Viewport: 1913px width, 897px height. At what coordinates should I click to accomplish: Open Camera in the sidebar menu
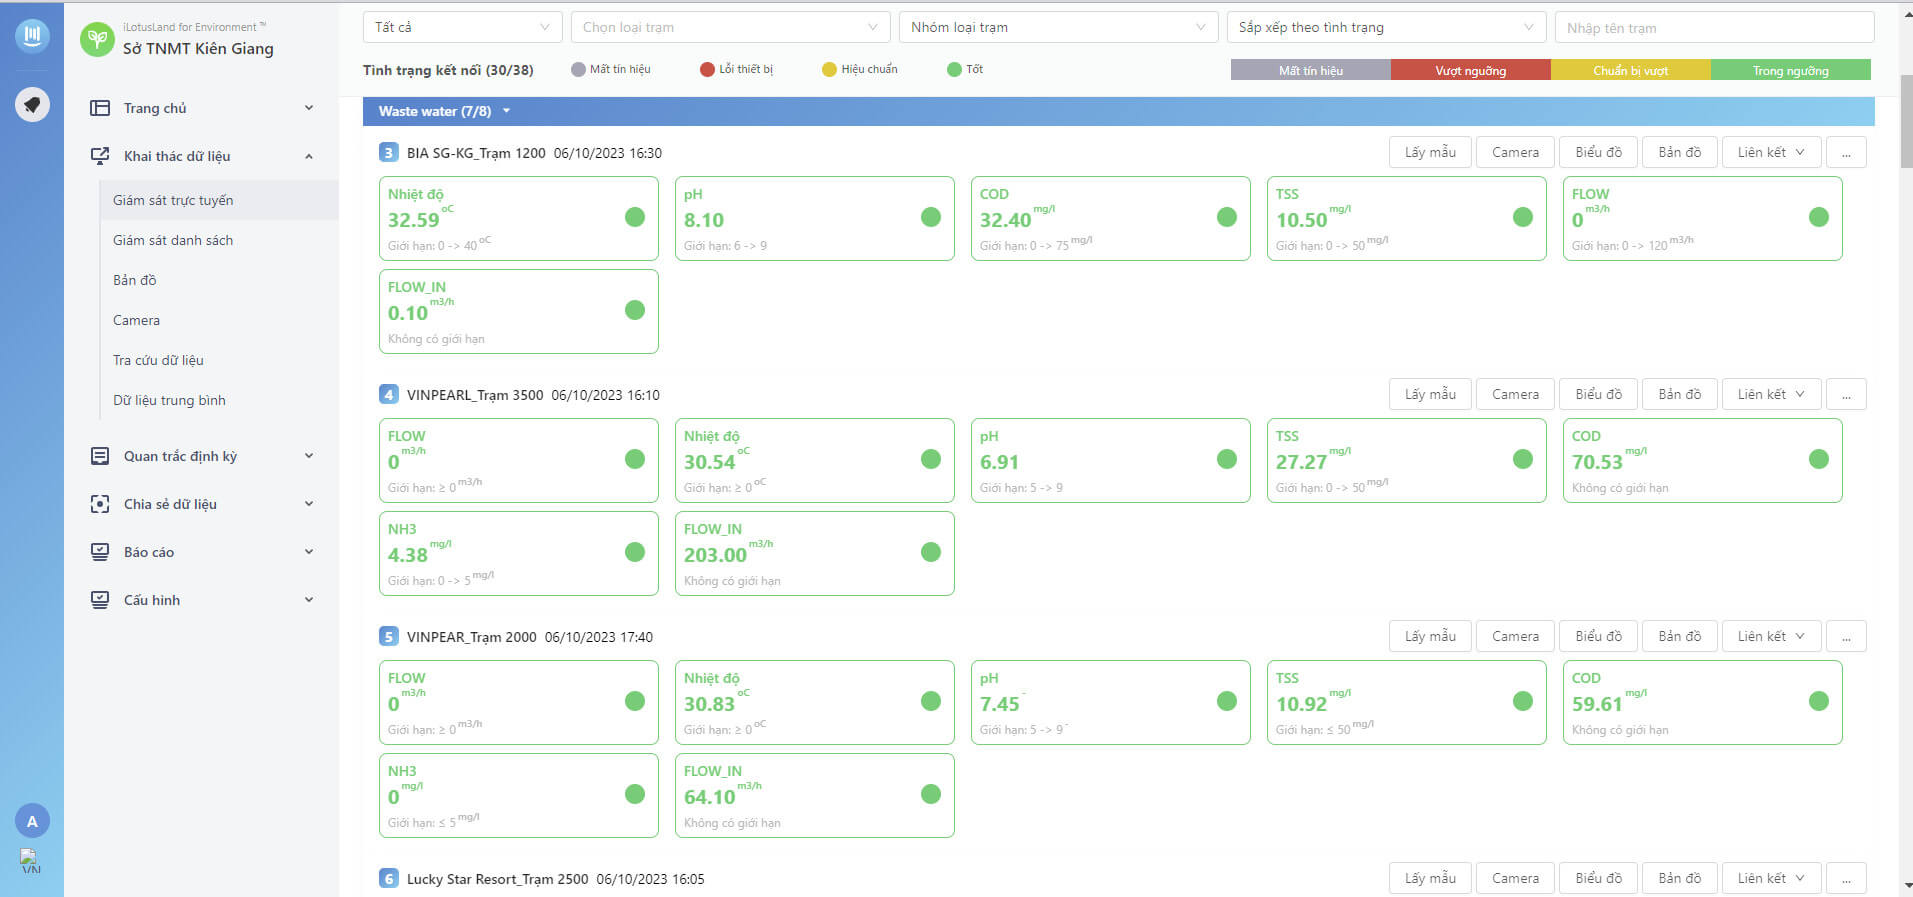tap(219, 320)
